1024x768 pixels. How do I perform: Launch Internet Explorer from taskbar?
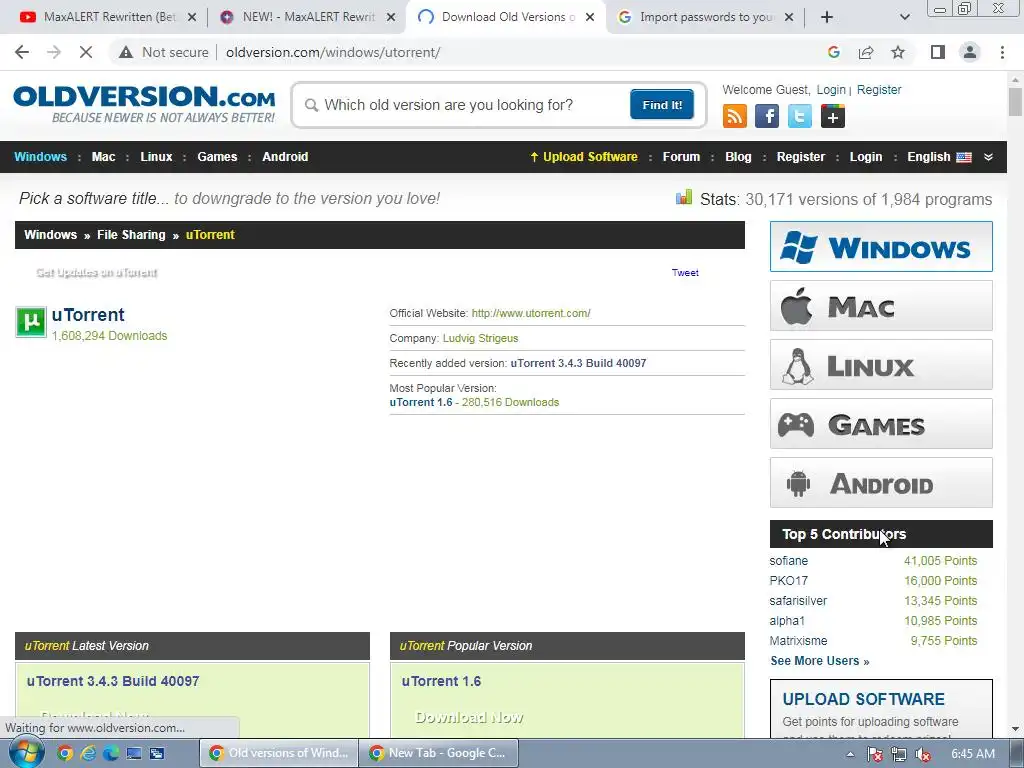click(x=88, y=753)
